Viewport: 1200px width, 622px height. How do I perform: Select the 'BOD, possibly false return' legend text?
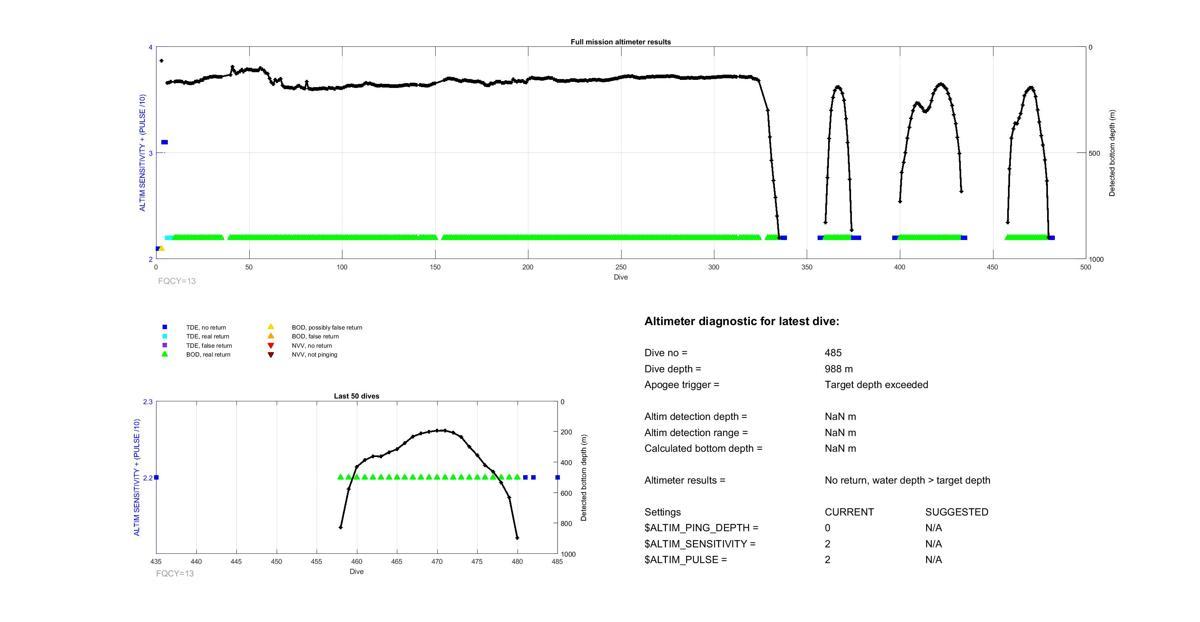click(327, 328)
